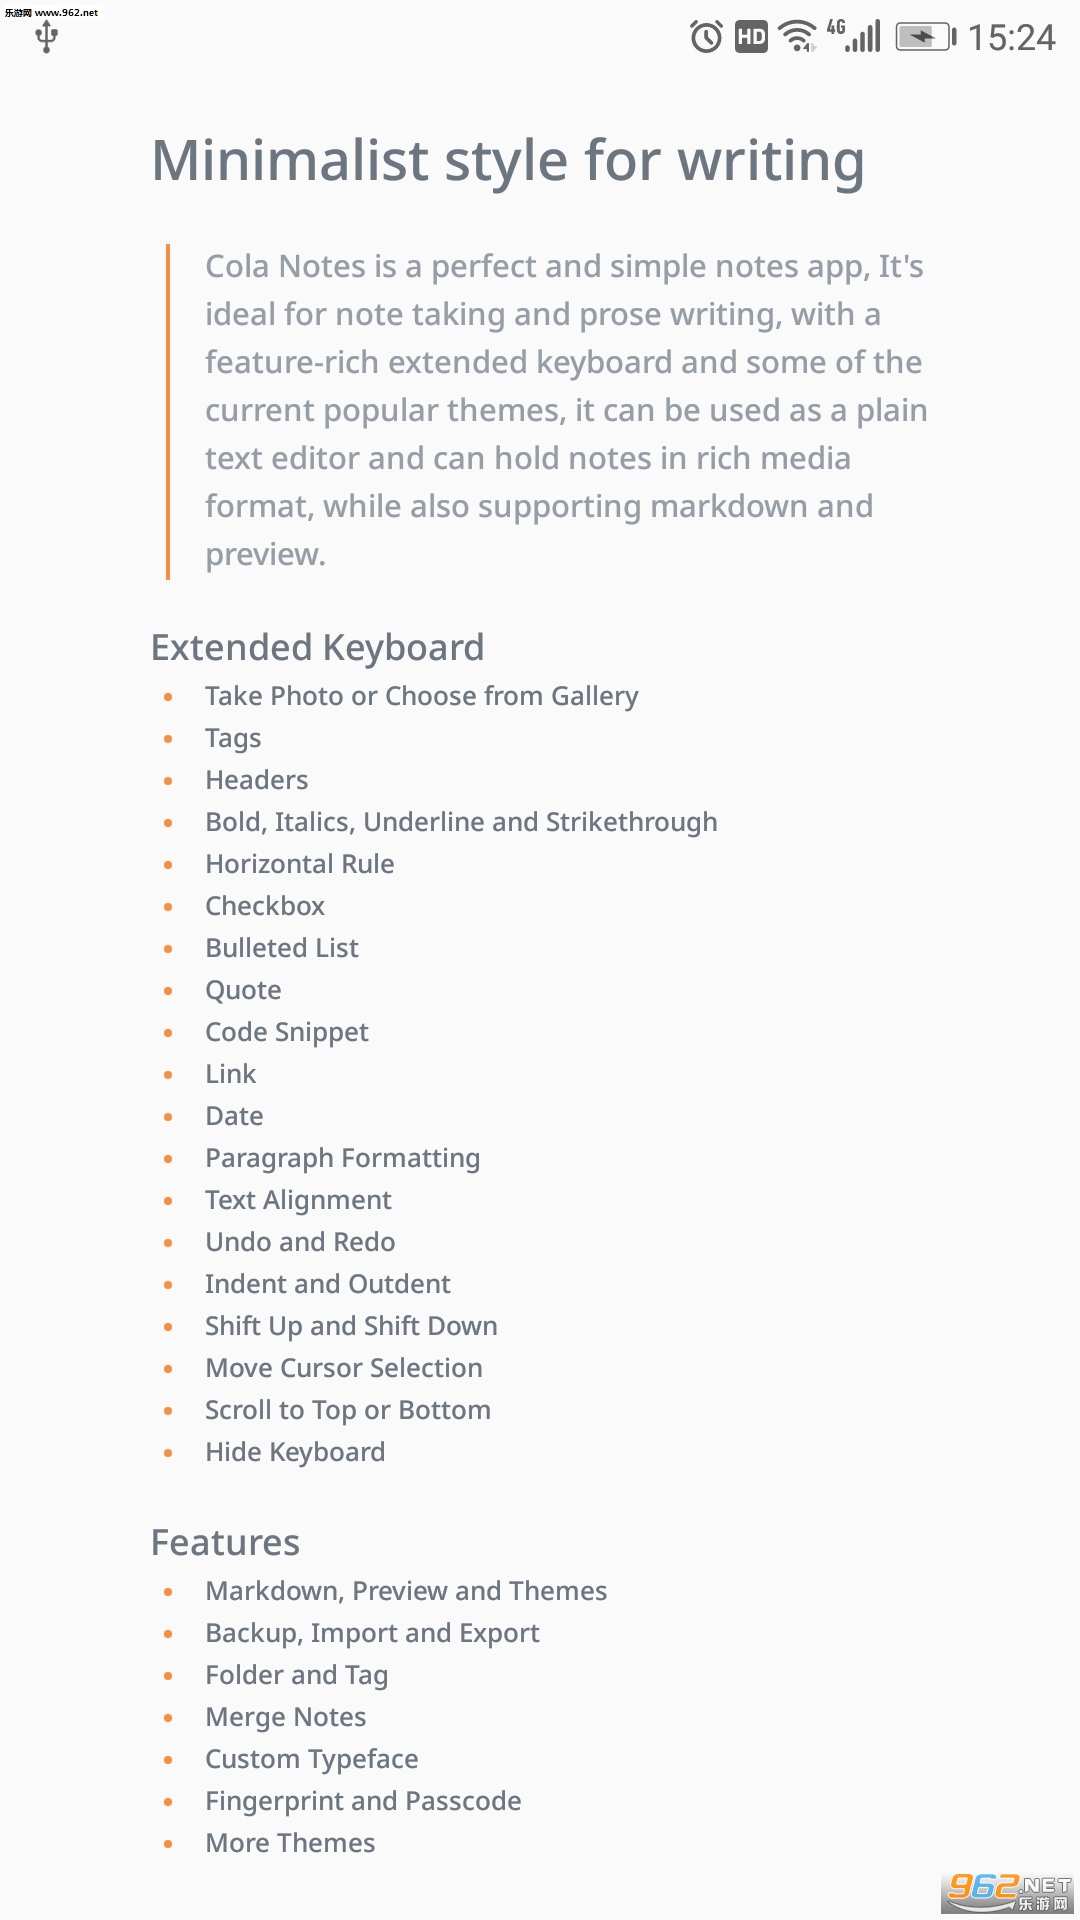Tap the USB connection icon
This screenshot has width=1080, height=1920.
[x=46, y=38]
